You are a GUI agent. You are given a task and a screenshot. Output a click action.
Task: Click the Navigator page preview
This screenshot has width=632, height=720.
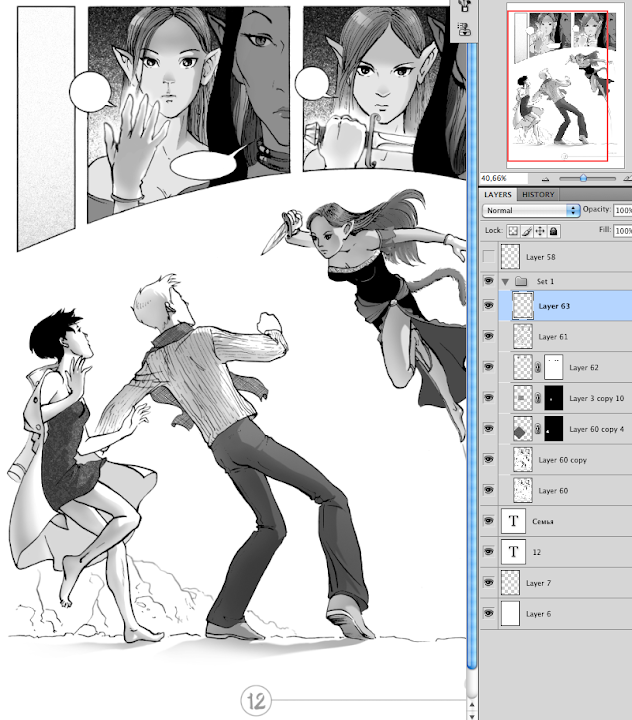(565, 85)
